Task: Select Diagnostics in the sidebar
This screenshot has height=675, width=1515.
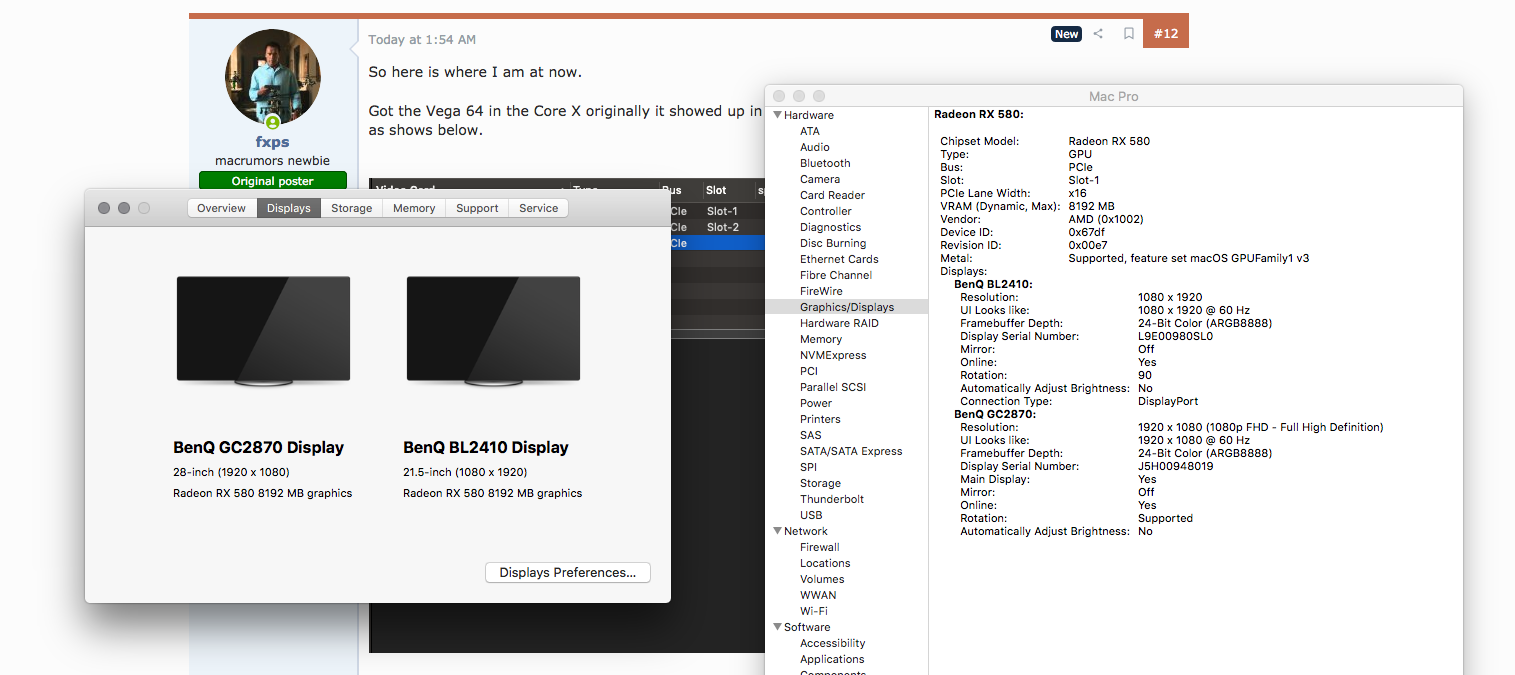Action: coord(830,227)
